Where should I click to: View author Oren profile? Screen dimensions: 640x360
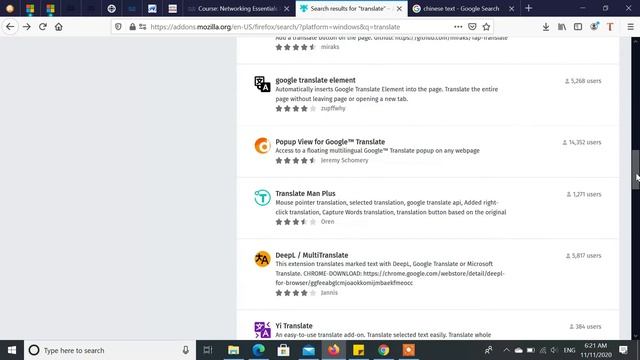click(x=327, y=222)
